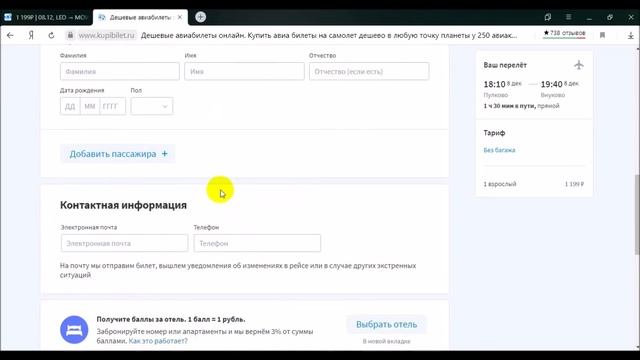Click the Пулково airport label
640x360 pixels.
[x=496, y=95]
